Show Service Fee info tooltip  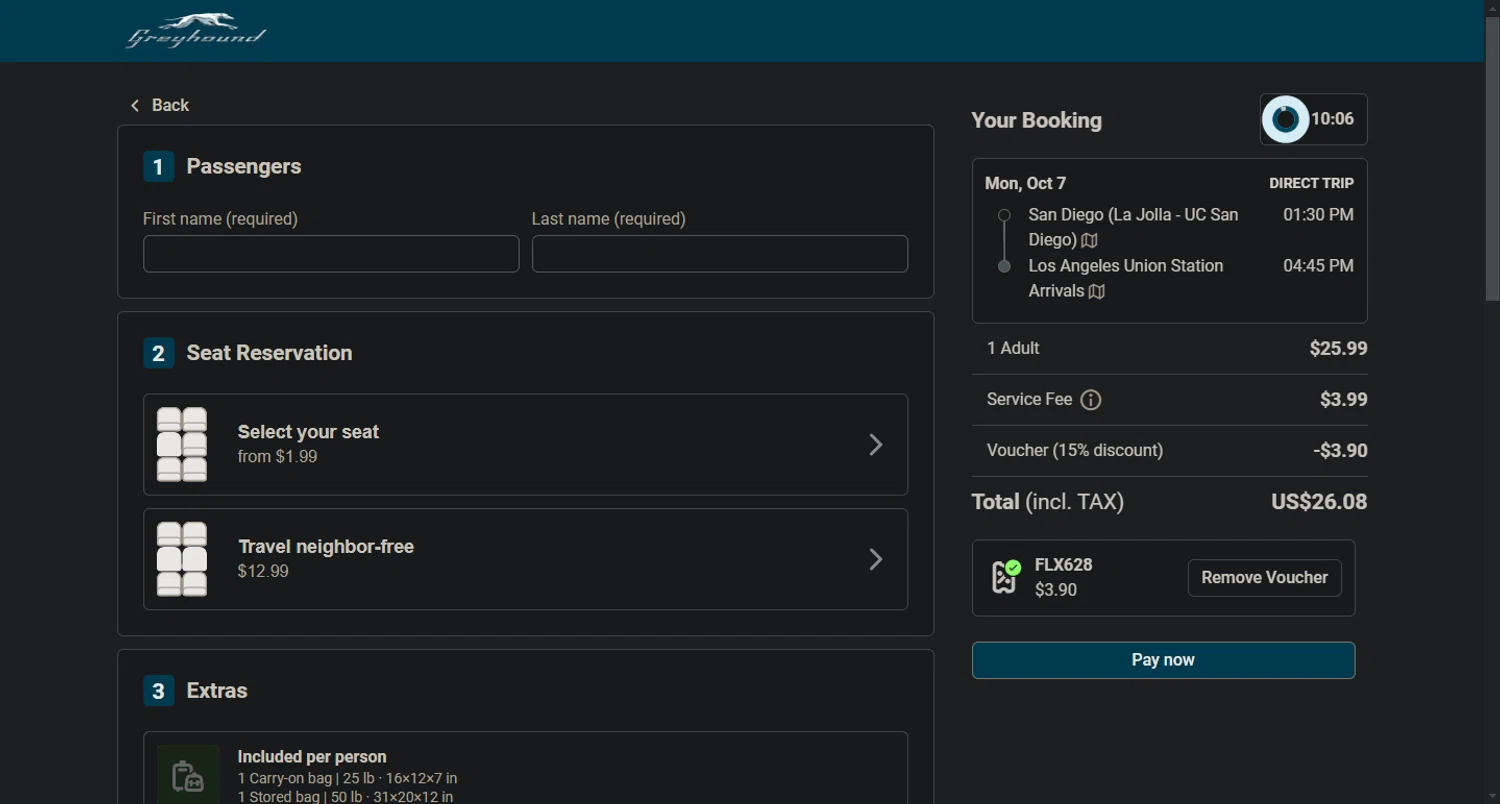[x=1091, y=400]
